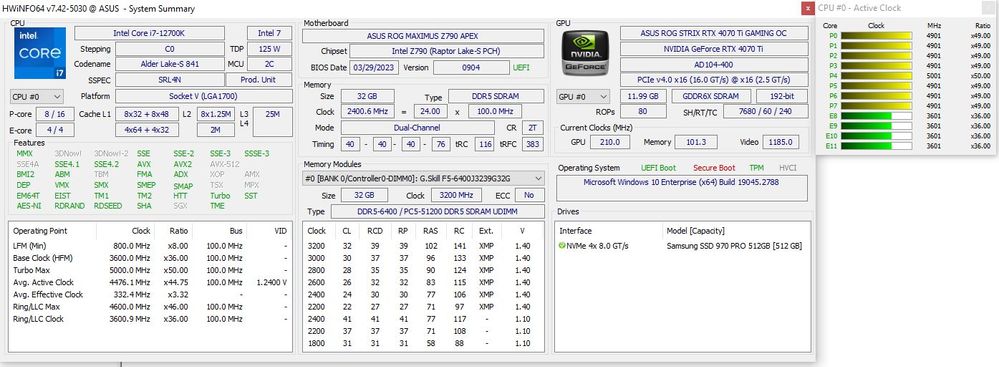Click the TDP 125 W field

click(x=270, y=49)
